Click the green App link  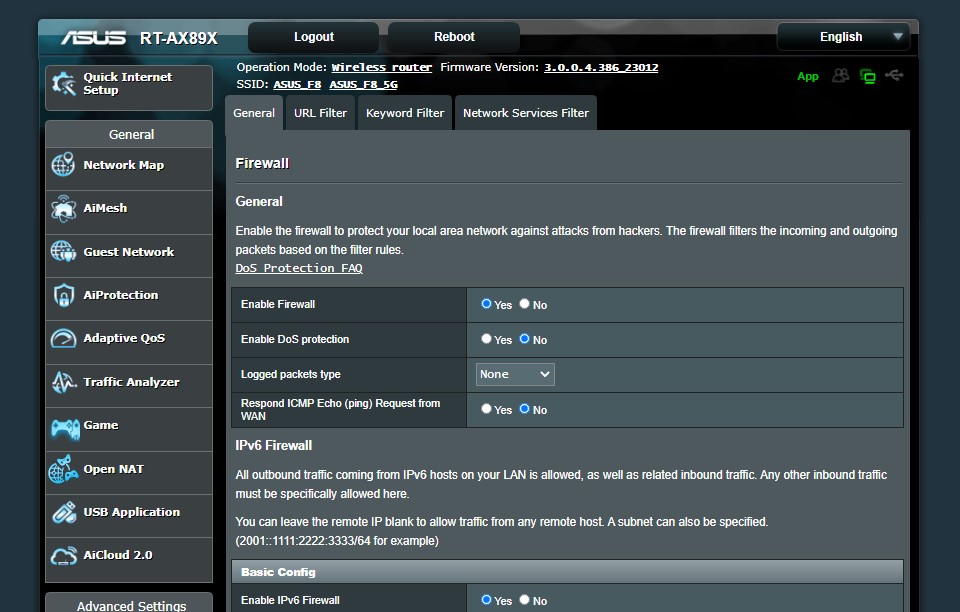(808, 76)
